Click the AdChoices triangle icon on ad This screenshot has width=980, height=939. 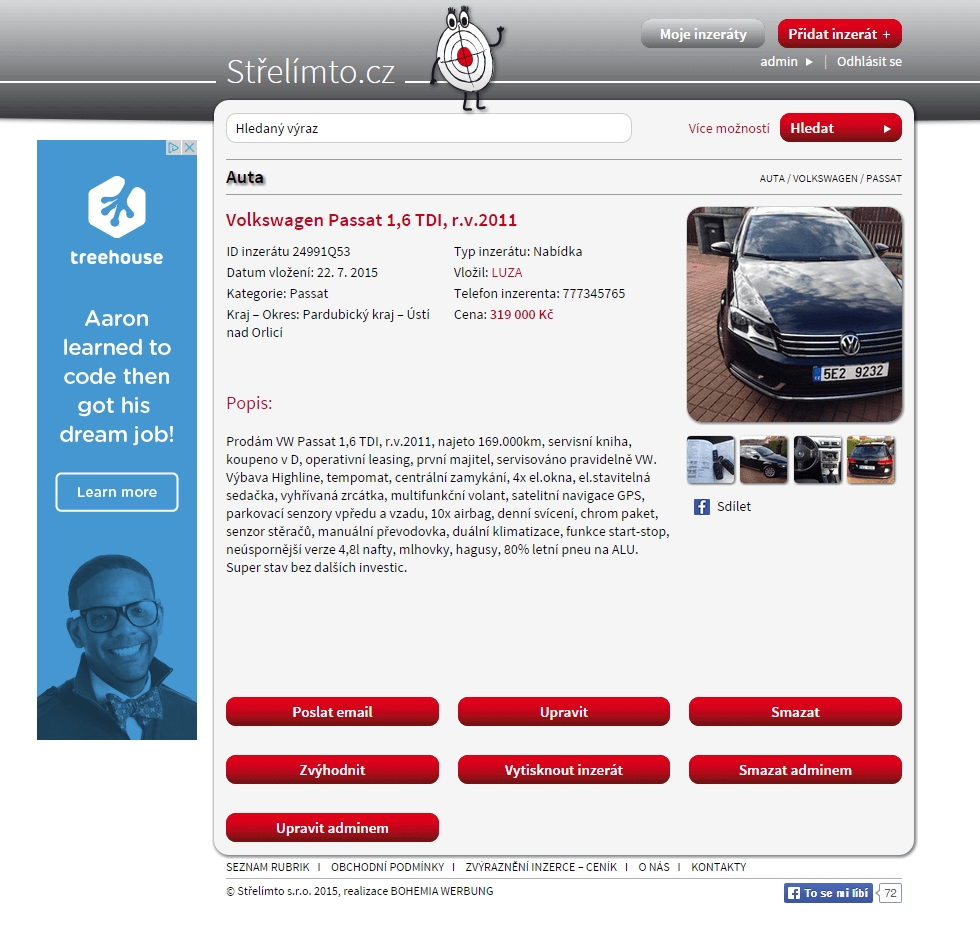[x=174, y=148]
